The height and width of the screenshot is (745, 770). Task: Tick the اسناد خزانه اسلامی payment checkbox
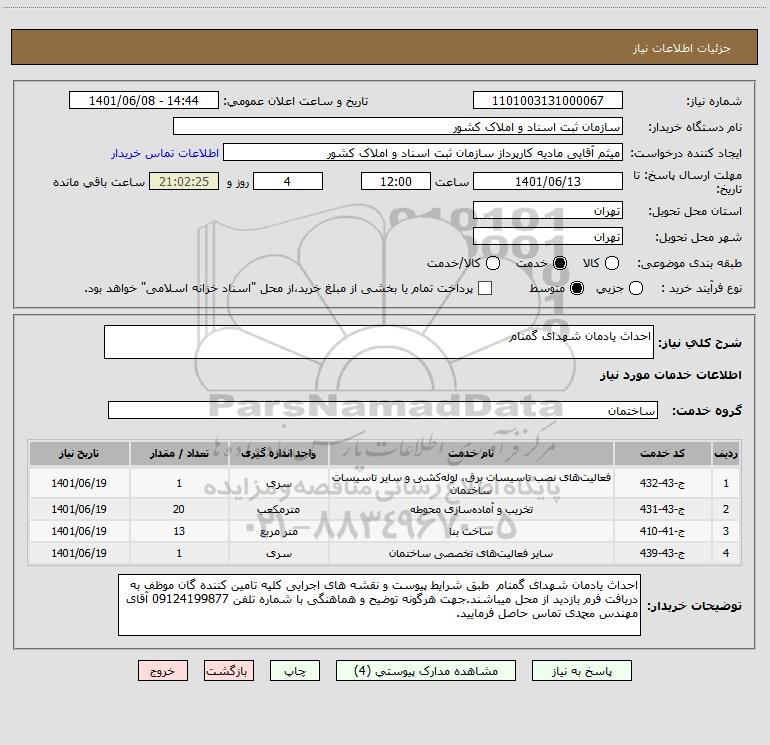(x=485, y=288)
